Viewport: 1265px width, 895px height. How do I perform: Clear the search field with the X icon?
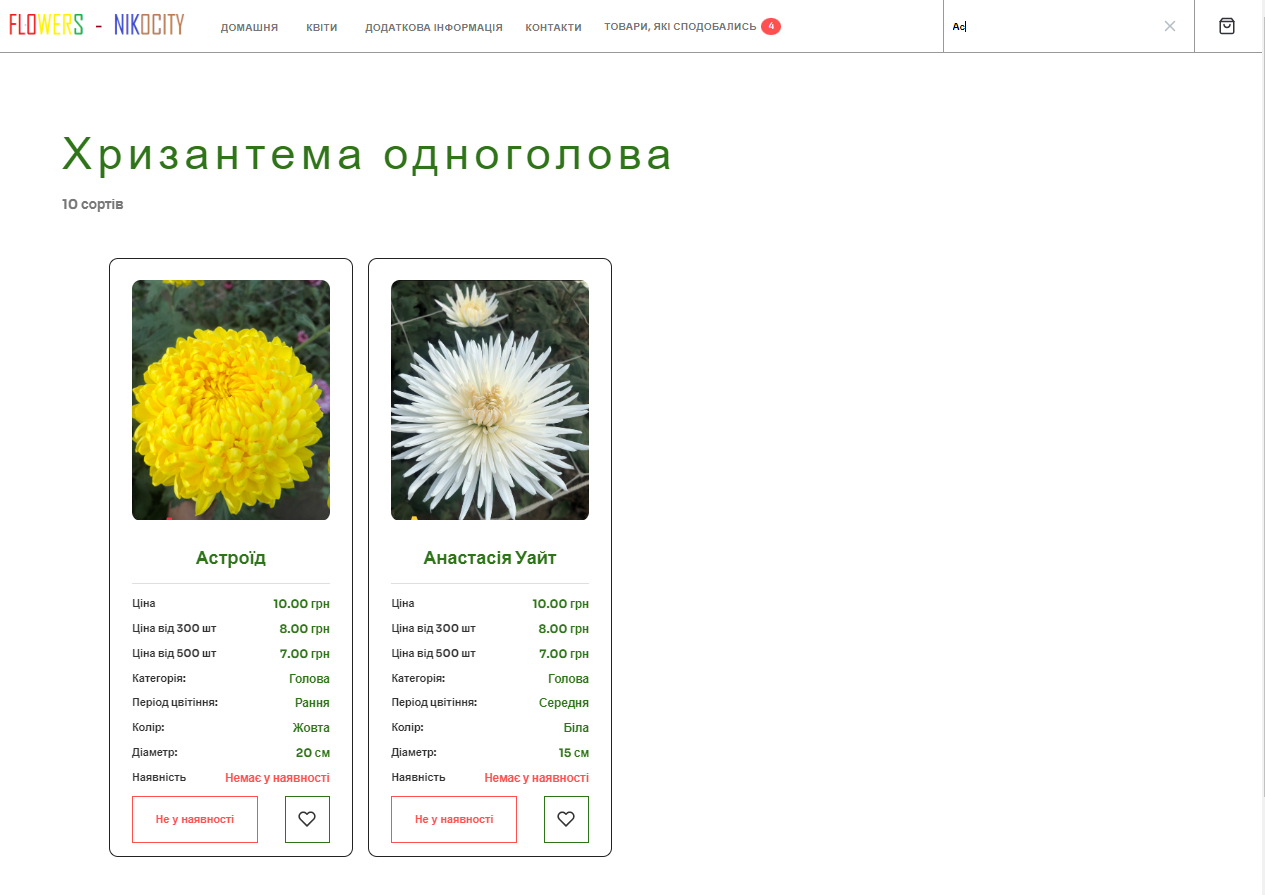[x=1170, y=26]
